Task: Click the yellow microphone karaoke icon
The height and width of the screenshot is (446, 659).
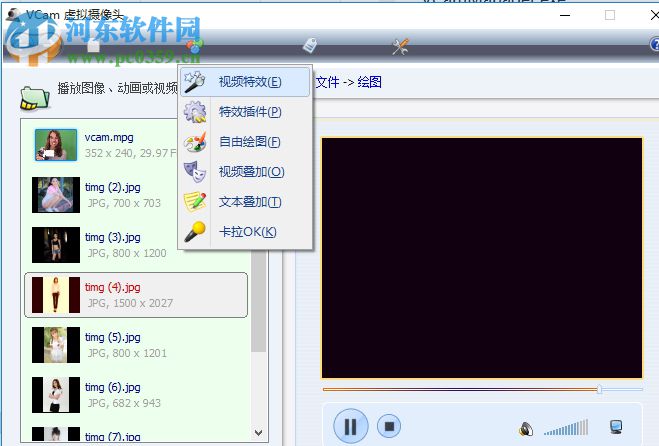Action: pyautogui.click(x=195, y=232)
